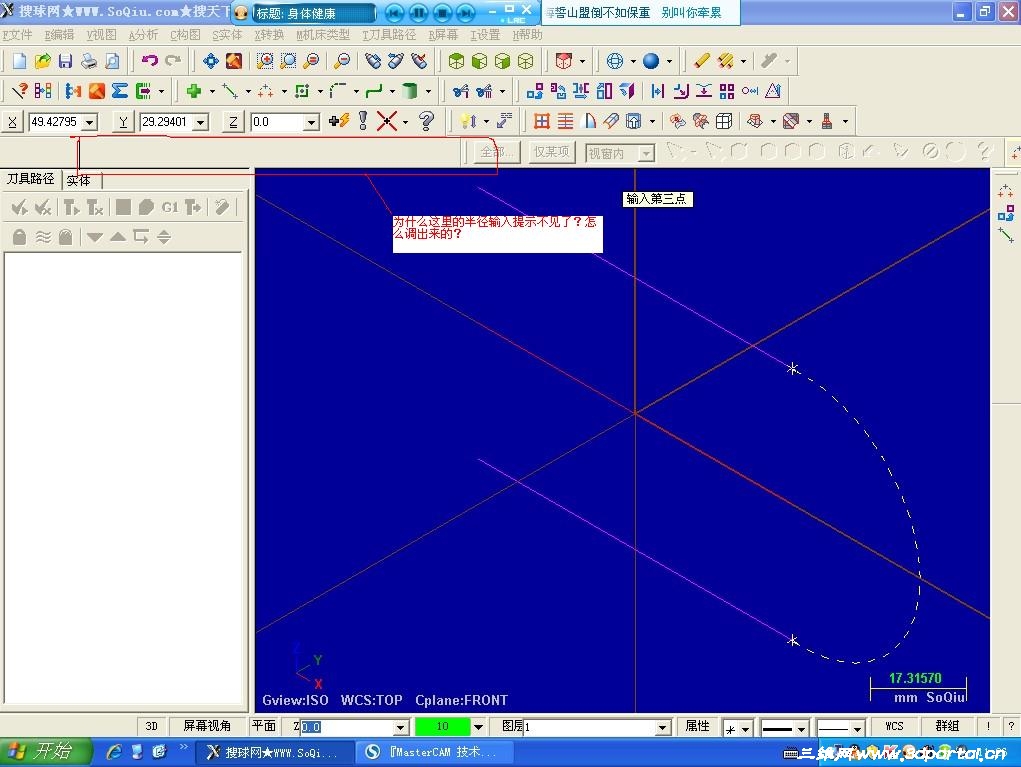1021x767 pixels.
Task: Click the Analyze entity question-mark icon
Action: pos(20,91)
